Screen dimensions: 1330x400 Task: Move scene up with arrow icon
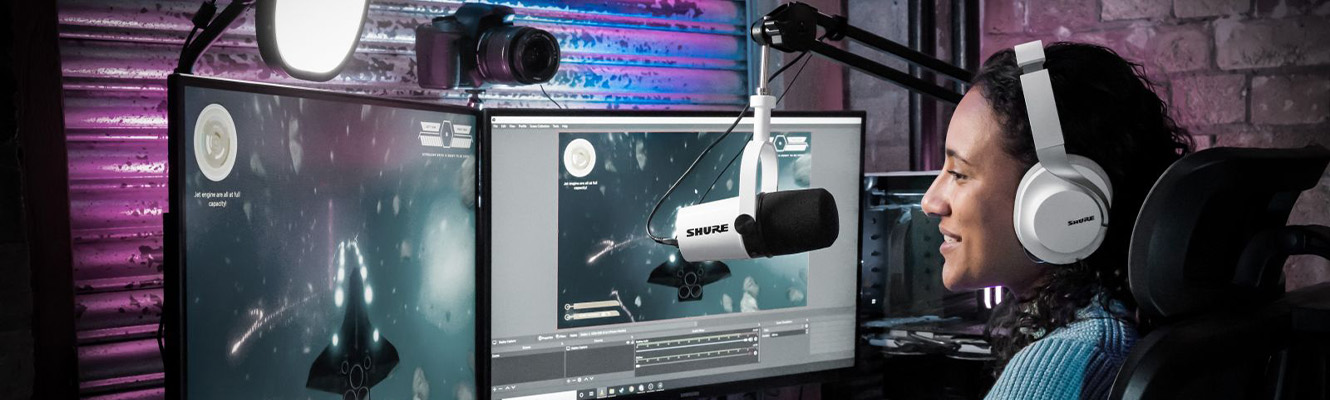[x=507, y=388]
